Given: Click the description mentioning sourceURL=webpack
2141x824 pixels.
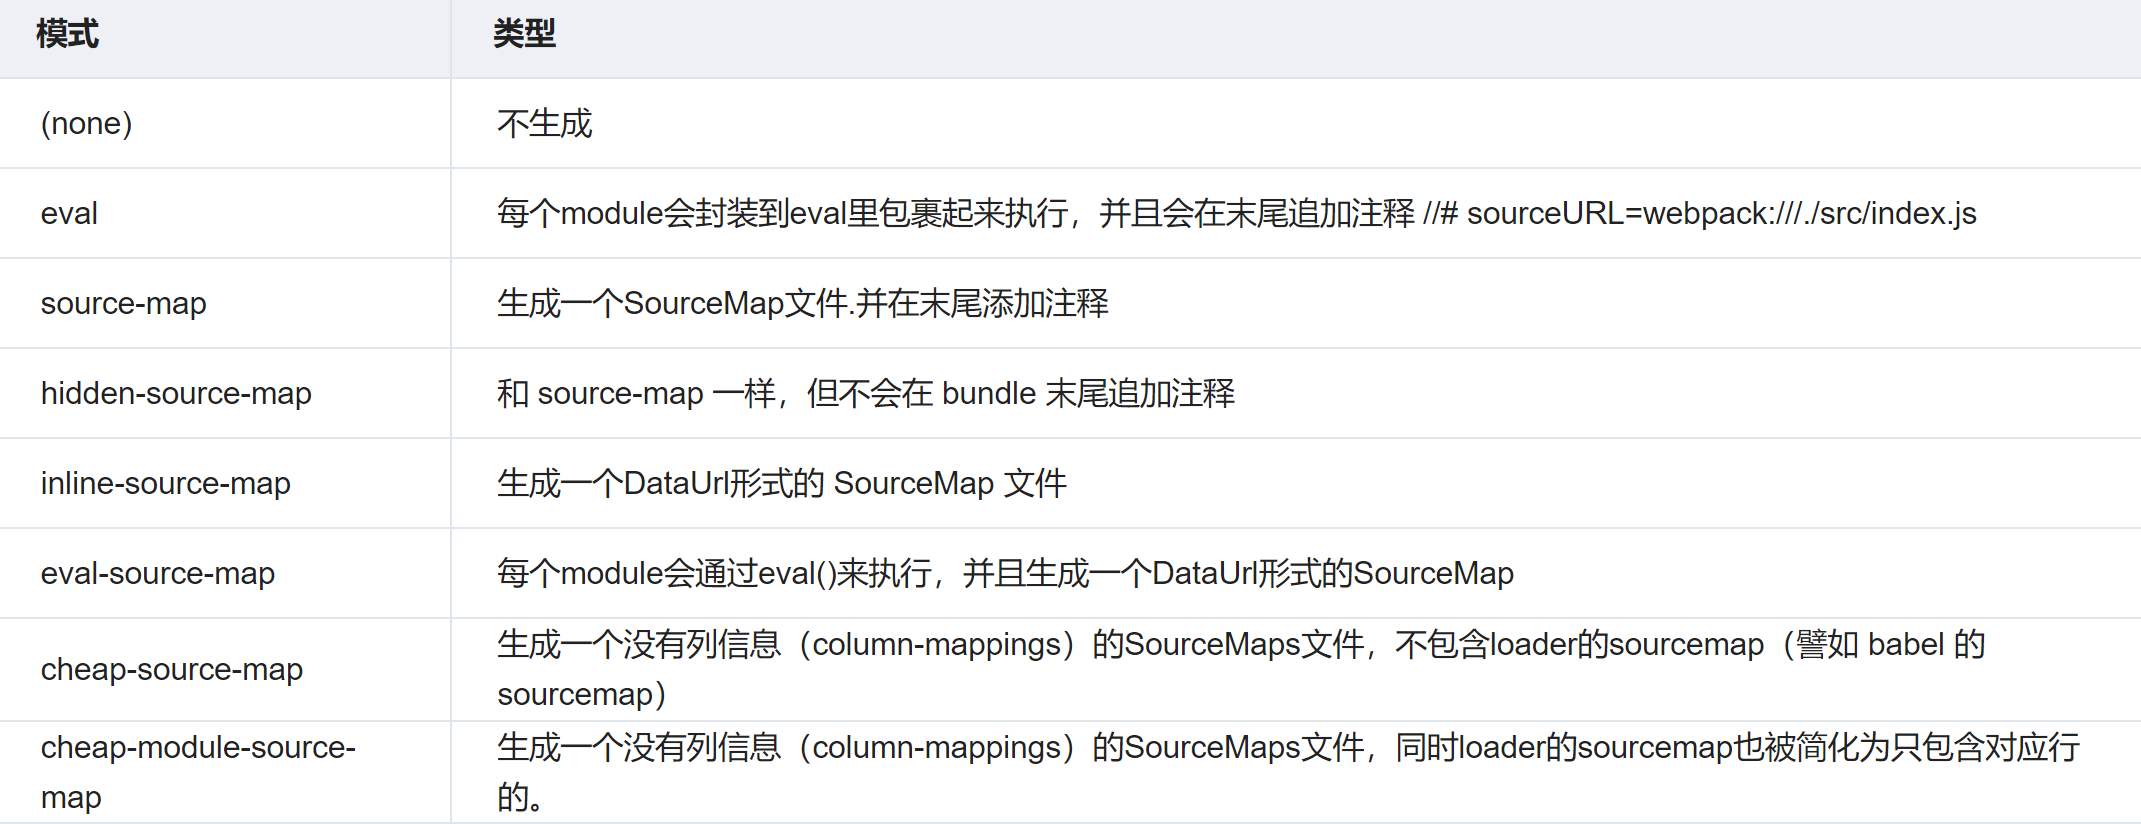Looking at the screenshot, I should tap(1296, 213).
